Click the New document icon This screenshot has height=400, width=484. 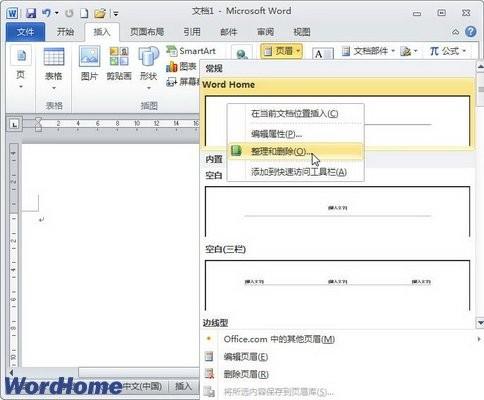pos(84,13)
